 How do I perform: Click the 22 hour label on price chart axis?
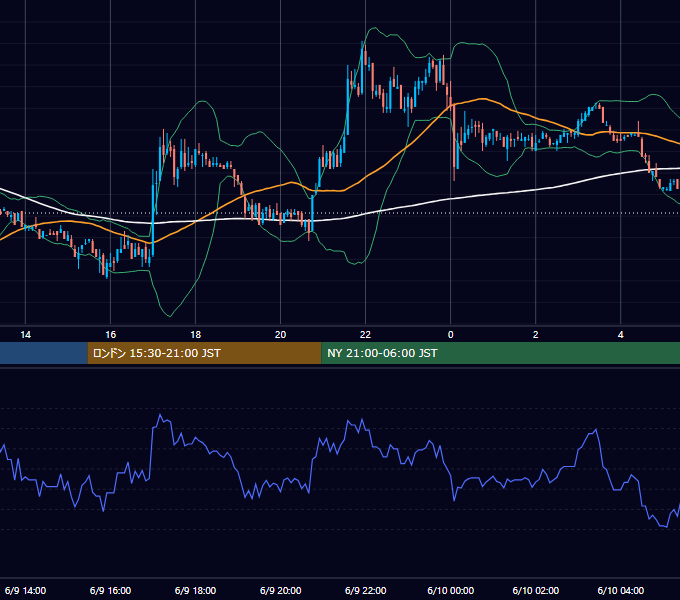(366, 335)
